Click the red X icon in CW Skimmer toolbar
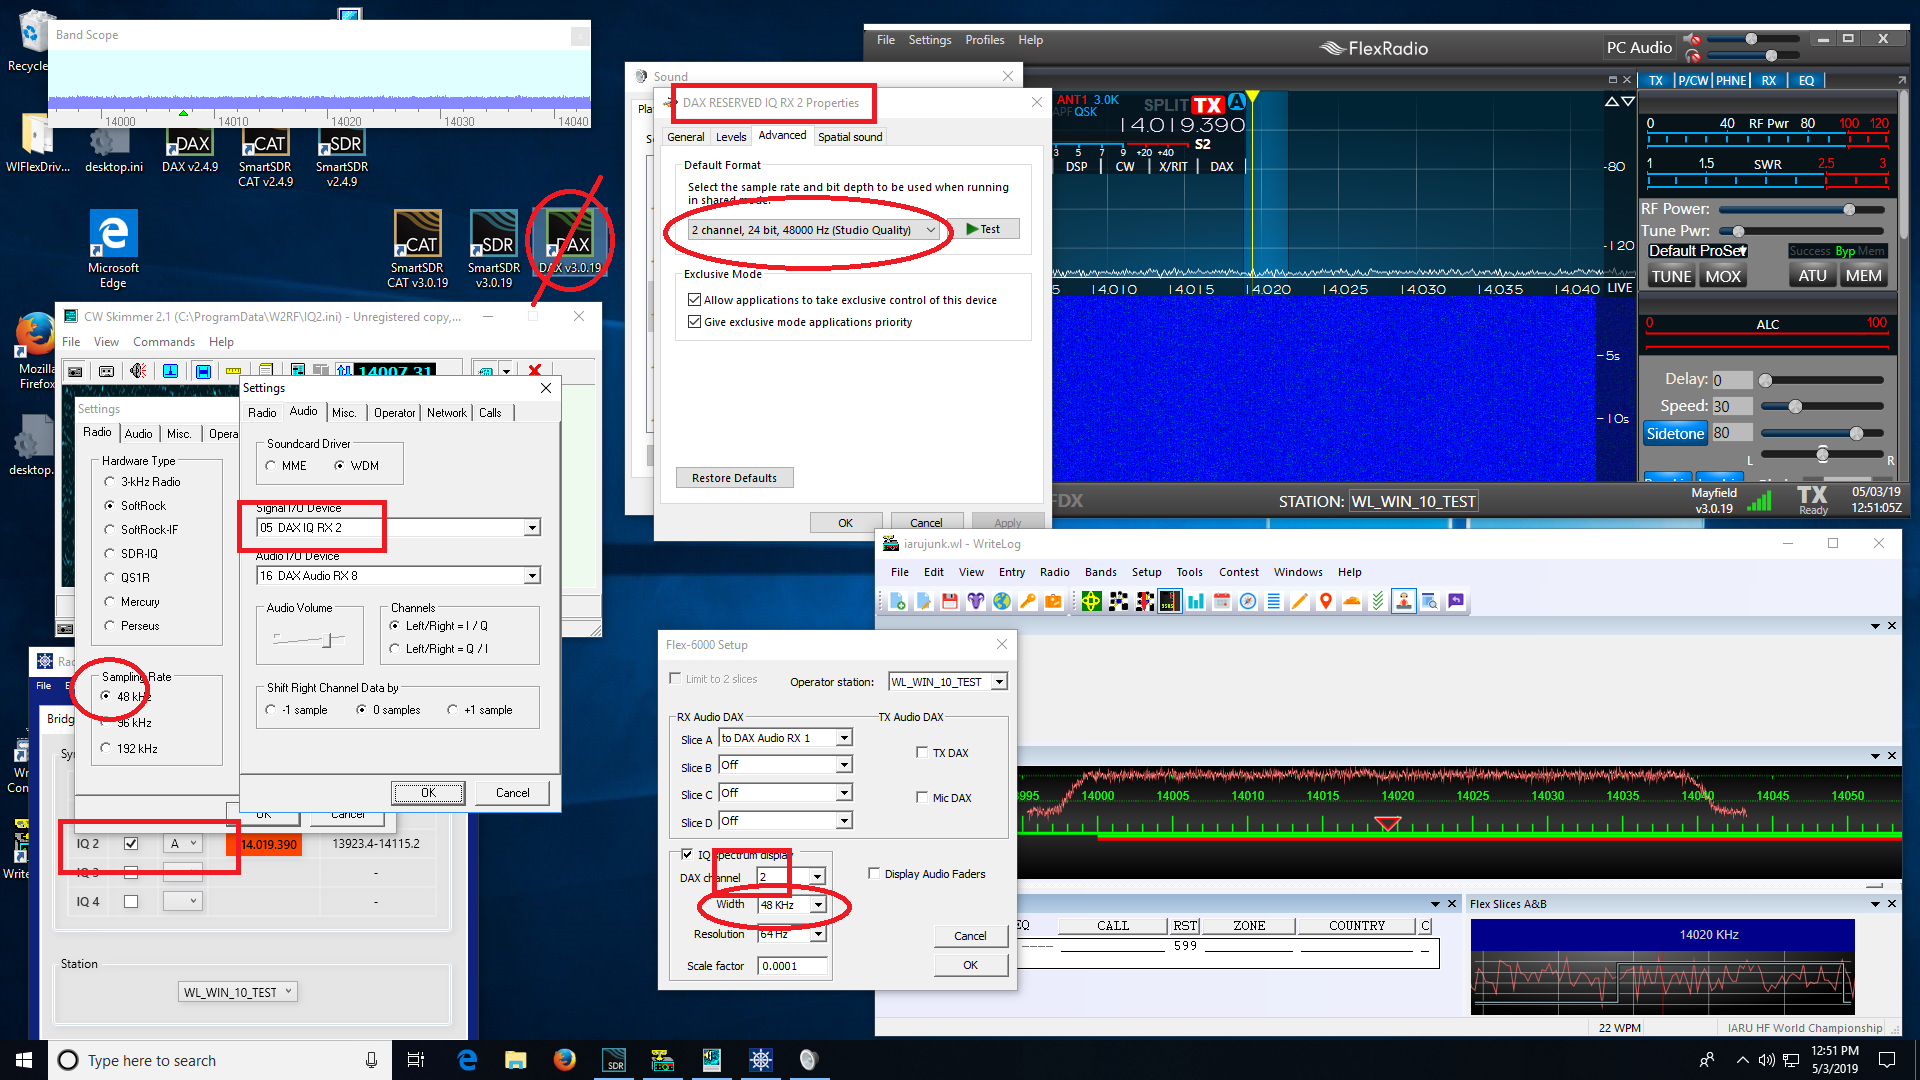Screen dimensions: 1920x1080 [535, 371]
